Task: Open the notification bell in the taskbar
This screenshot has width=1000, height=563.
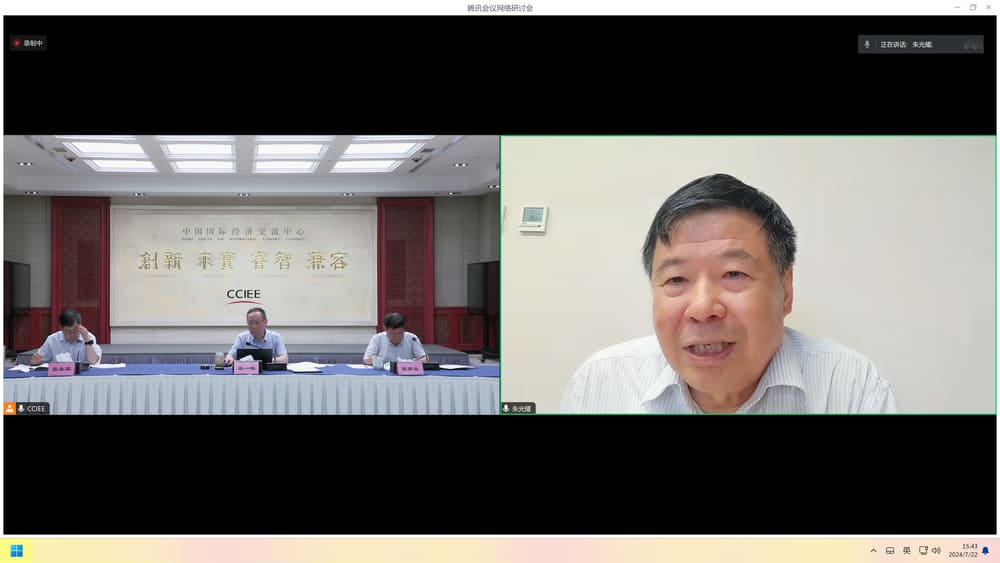Action: [985, 550]
